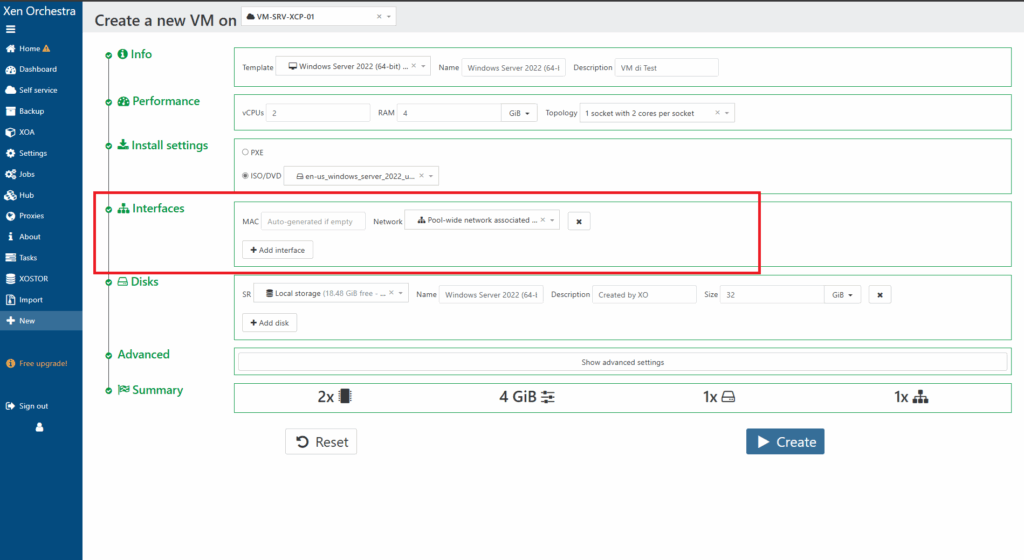
Task: Select the ISO/DVD radio button
Action: [246, 176]
